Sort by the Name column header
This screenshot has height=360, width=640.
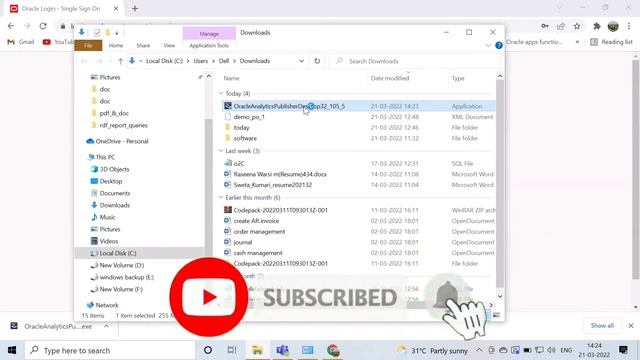coord(231,78)
